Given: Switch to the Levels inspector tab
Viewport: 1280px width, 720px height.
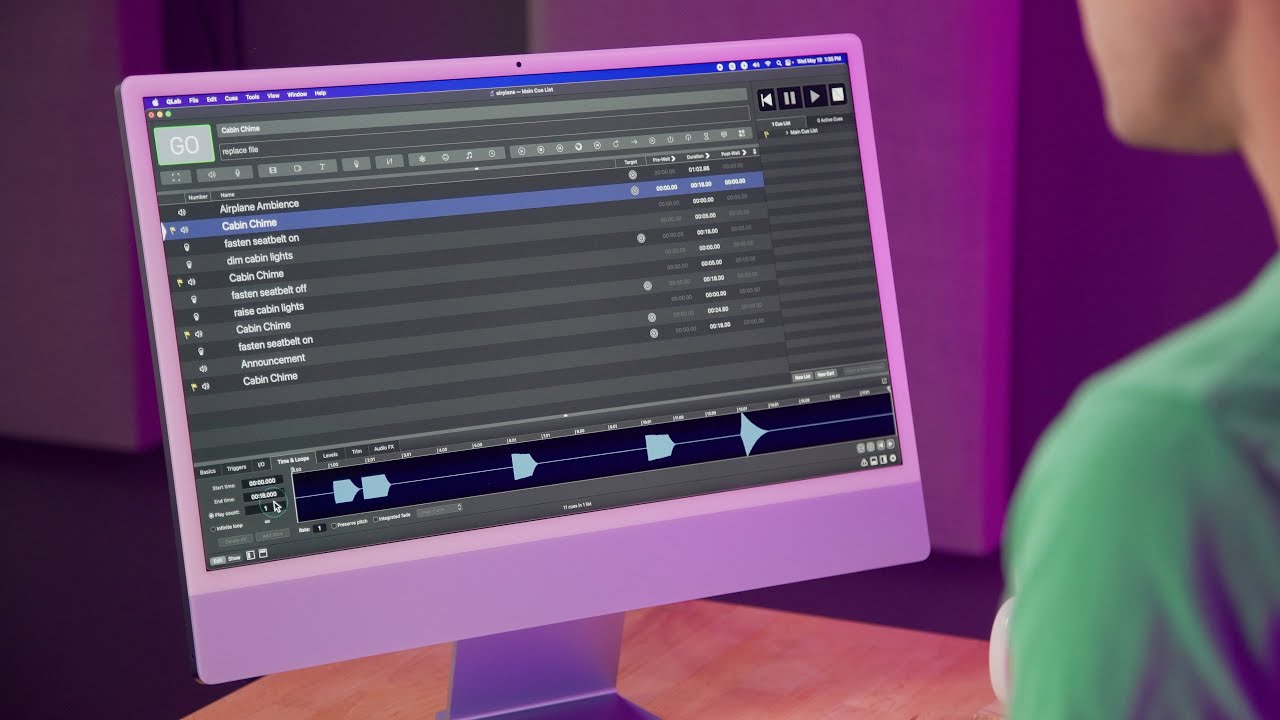Looking at the screenshot, I should click(x=330, y=455).
